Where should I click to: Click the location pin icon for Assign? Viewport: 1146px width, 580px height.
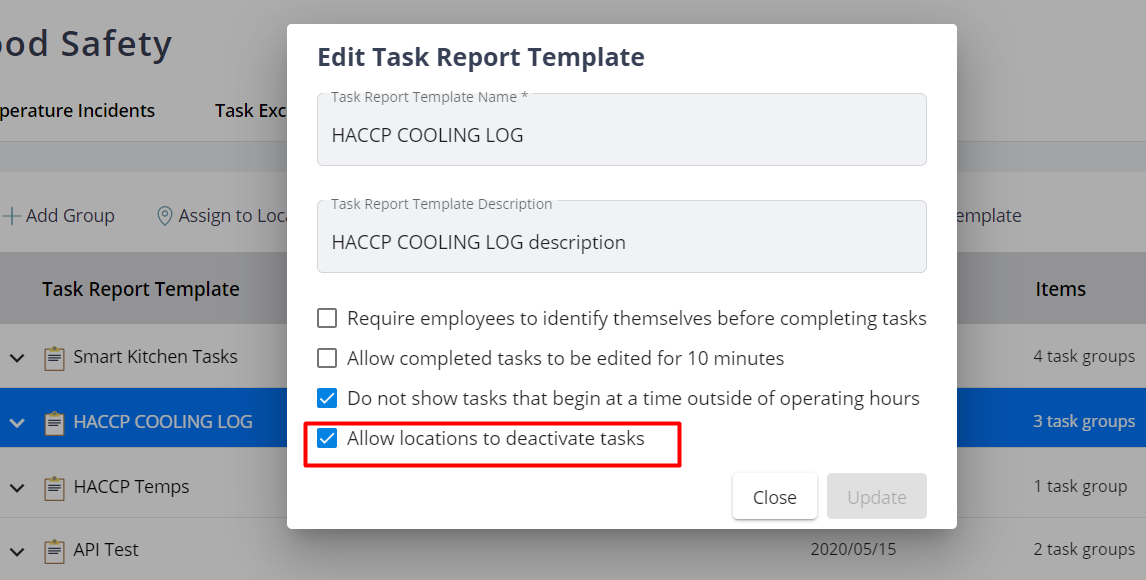[x=165, y=216]
